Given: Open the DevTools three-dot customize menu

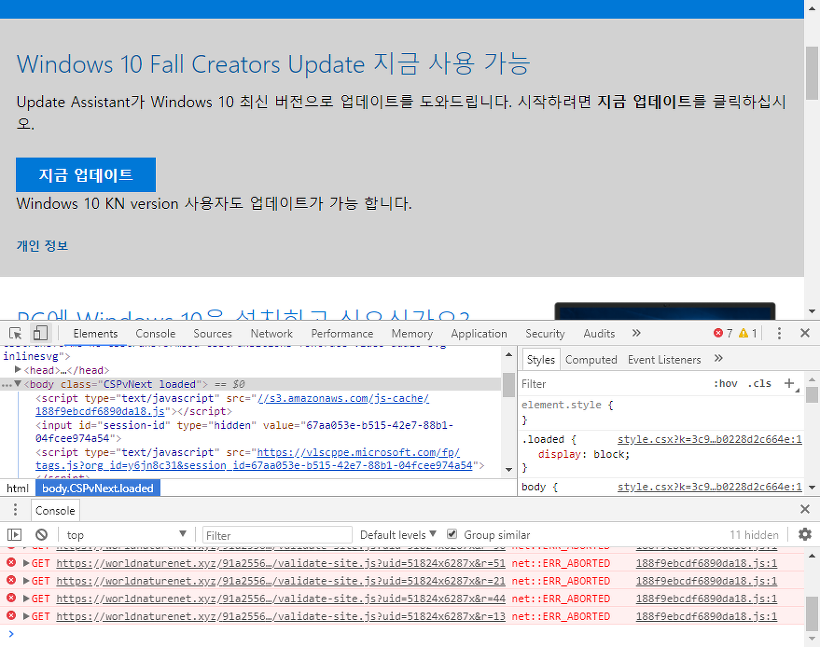Looking at the screenshot, I should click(779, 333).
